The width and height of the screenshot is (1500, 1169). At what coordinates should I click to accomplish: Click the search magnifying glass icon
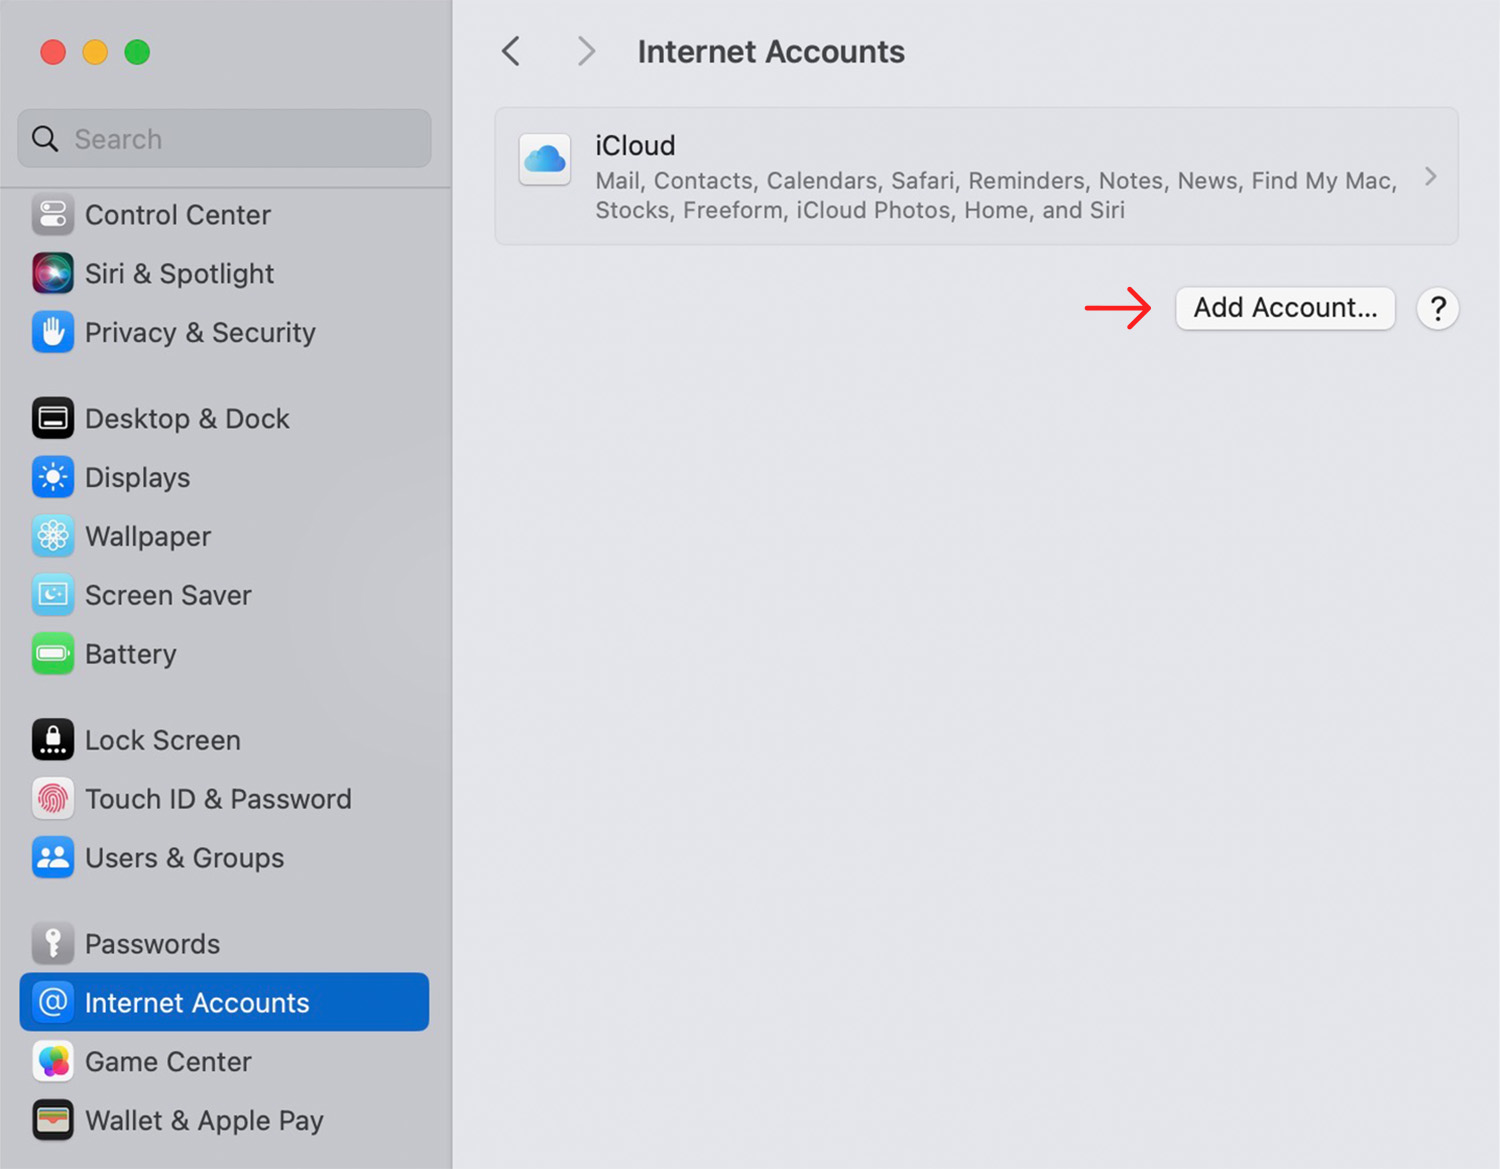45,139
